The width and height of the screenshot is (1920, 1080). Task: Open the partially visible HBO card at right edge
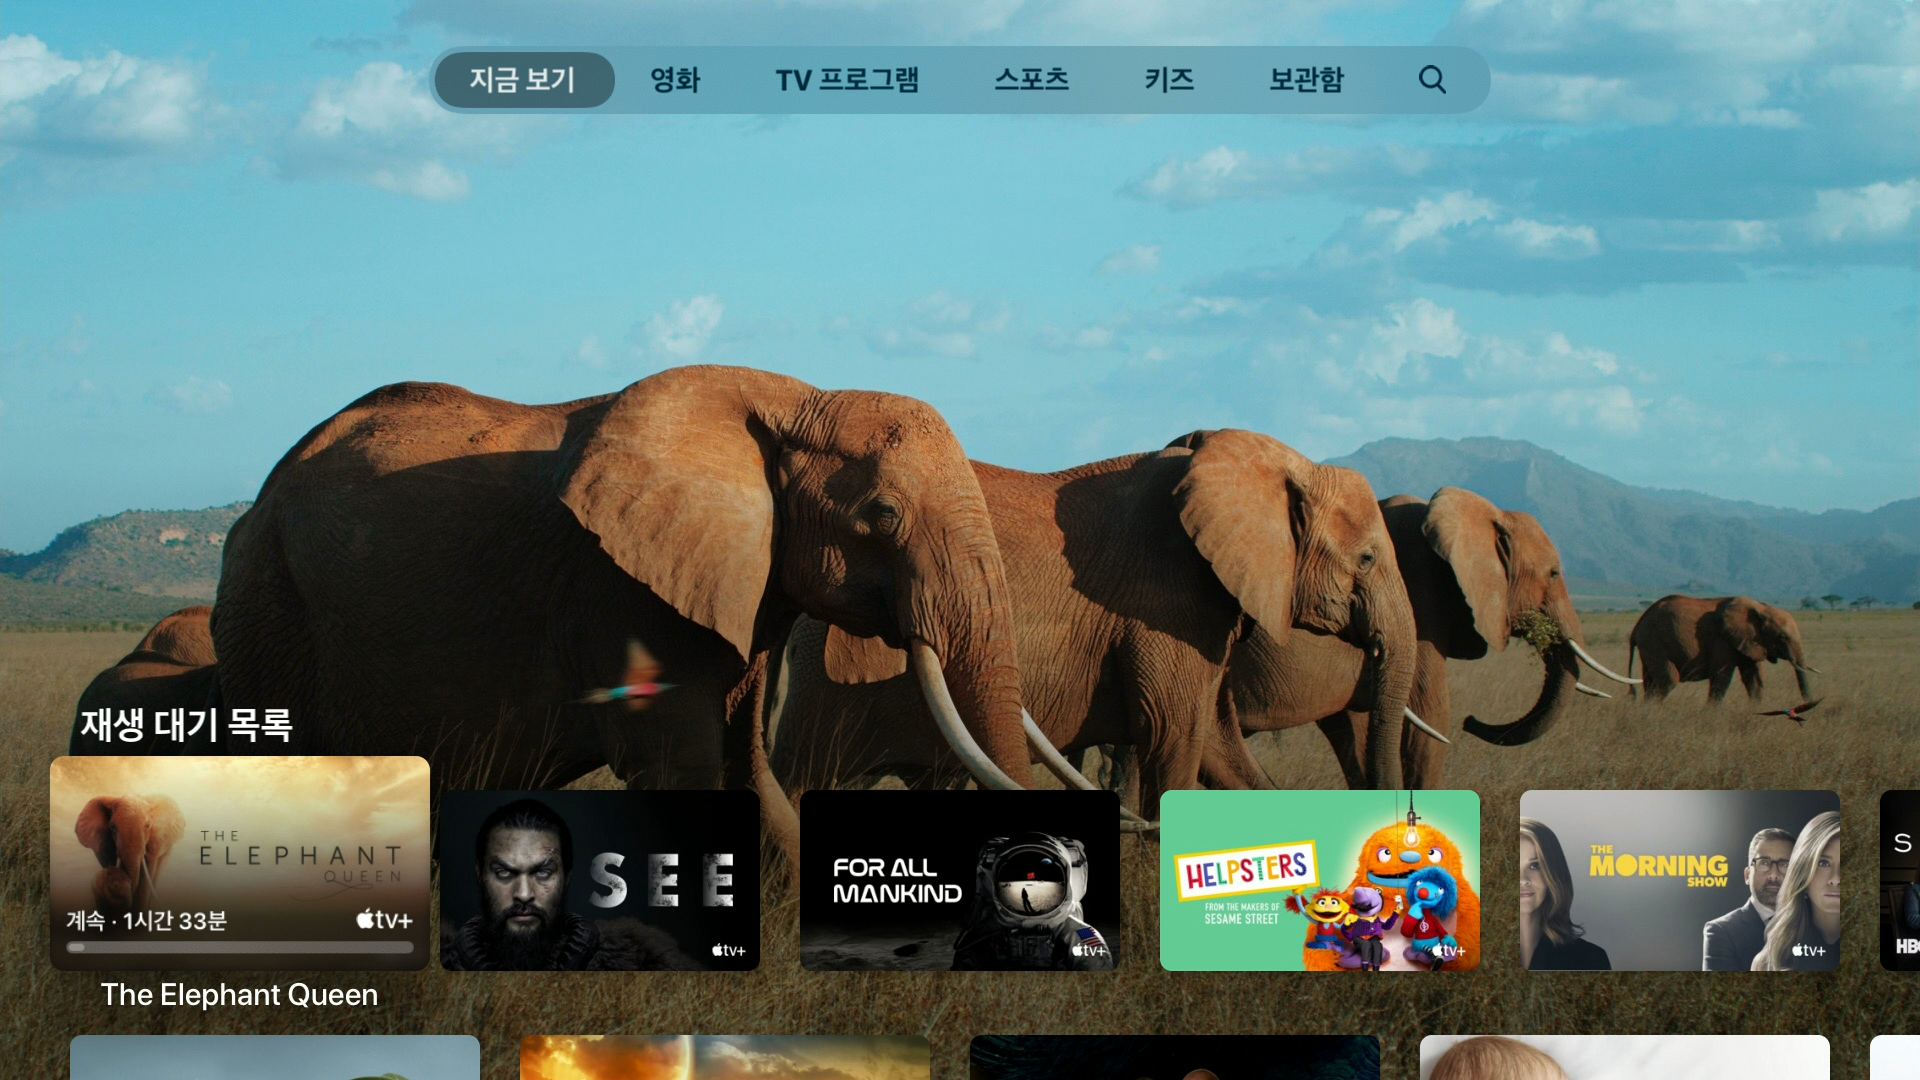click(1901, 880)
